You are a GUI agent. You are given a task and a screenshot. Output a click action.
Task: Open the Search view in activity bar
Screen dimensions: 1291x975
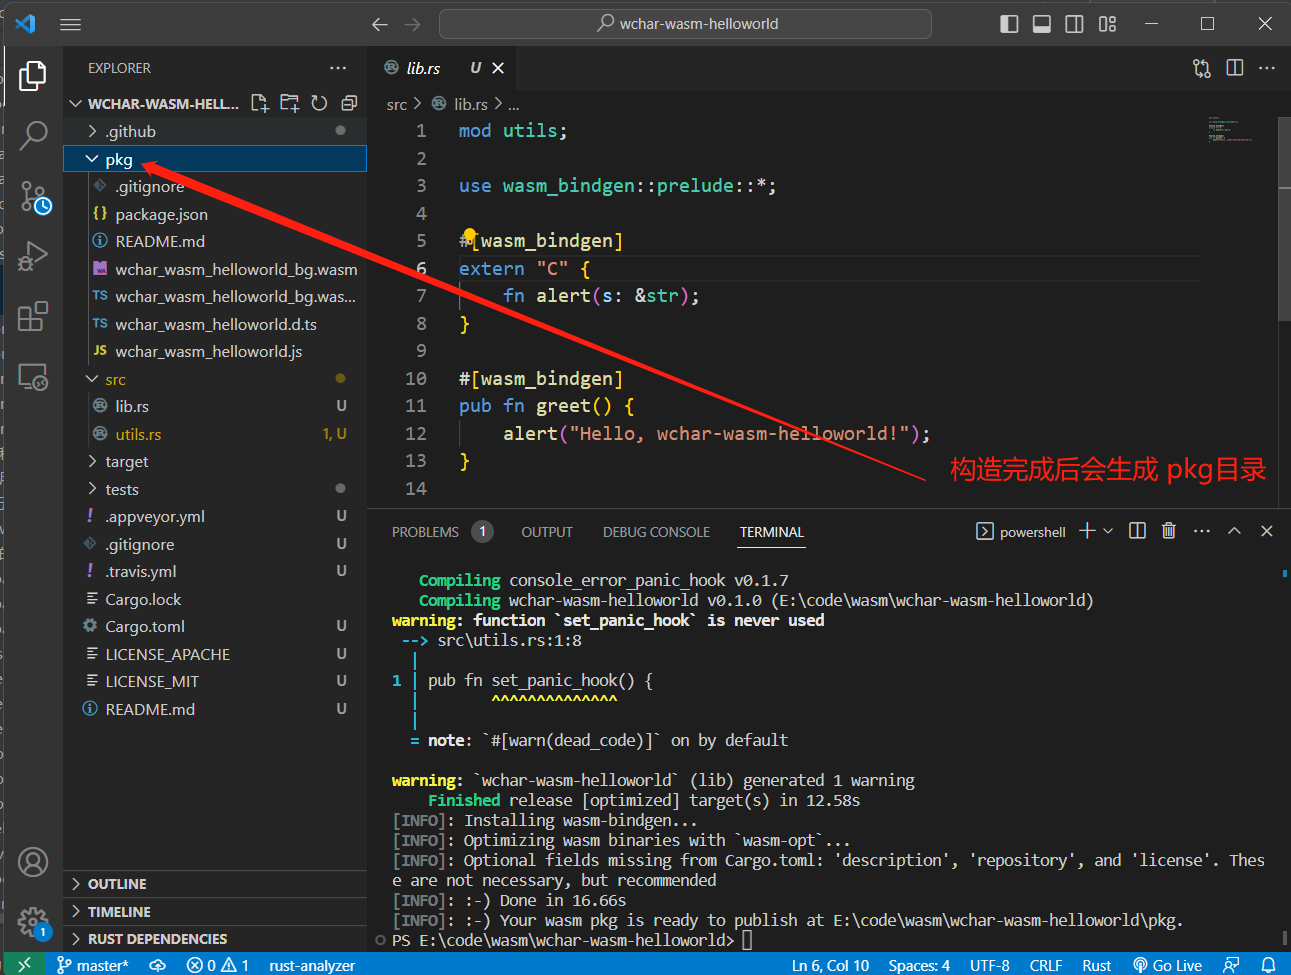[x=33, y=134]
